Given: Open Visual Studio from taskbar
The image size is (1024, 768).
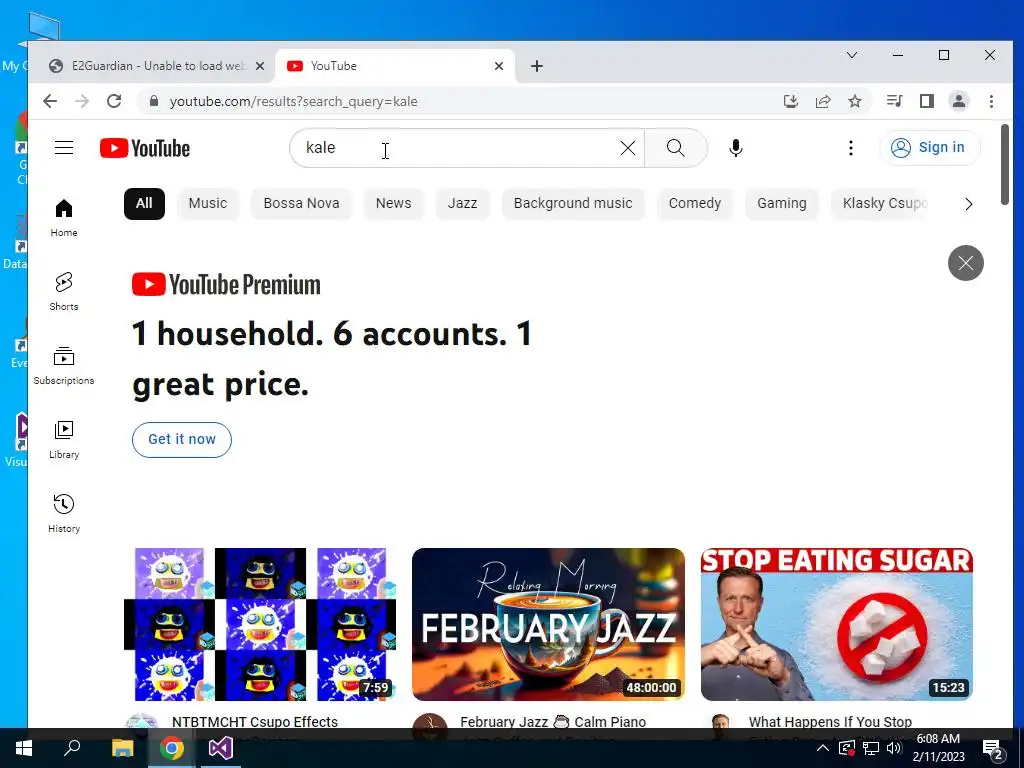Looking at the screenshot, I should click(x=221, y=748).
